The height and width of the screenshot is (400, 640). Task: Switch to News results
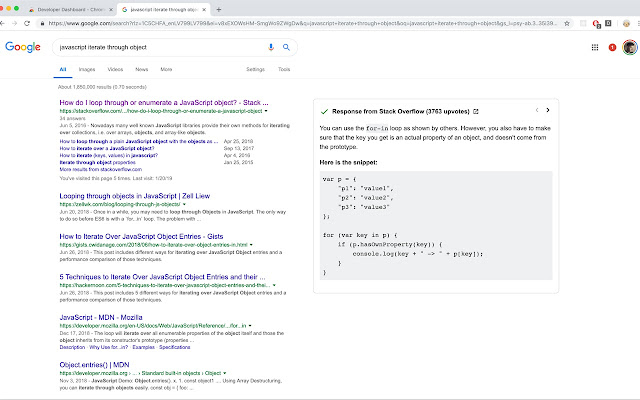click(142, 69)
